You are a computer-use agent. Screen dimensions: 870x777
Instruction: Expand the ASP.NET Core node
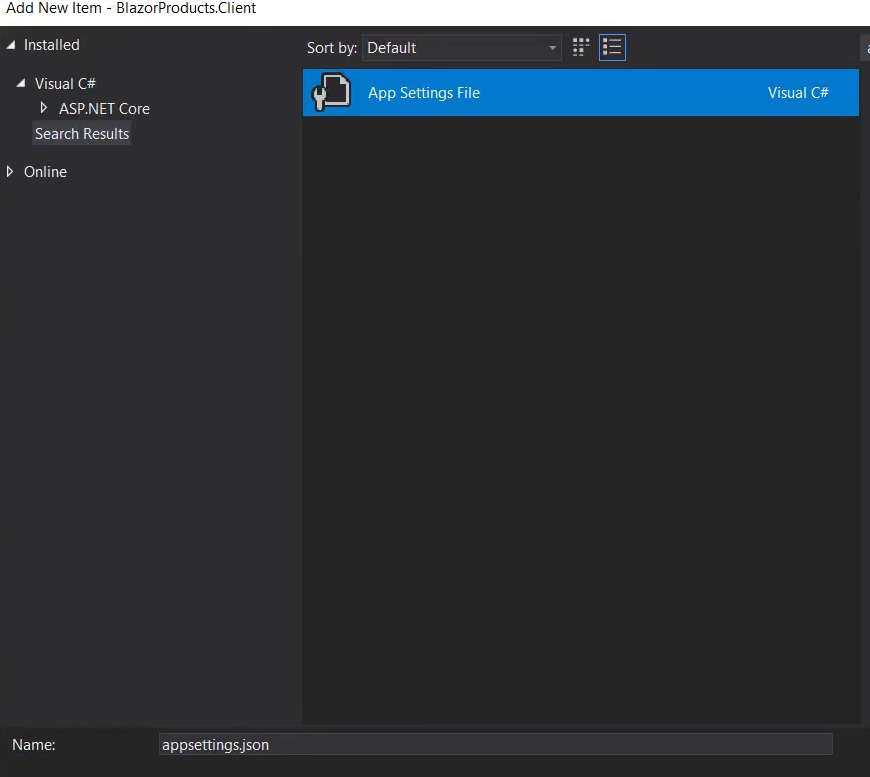tap(44, 108)
